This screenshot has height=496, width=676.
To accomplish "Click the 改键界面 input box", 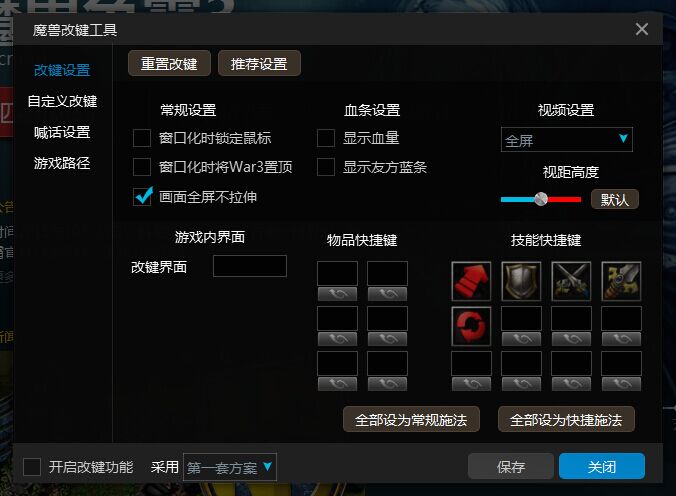I will 250,266.
